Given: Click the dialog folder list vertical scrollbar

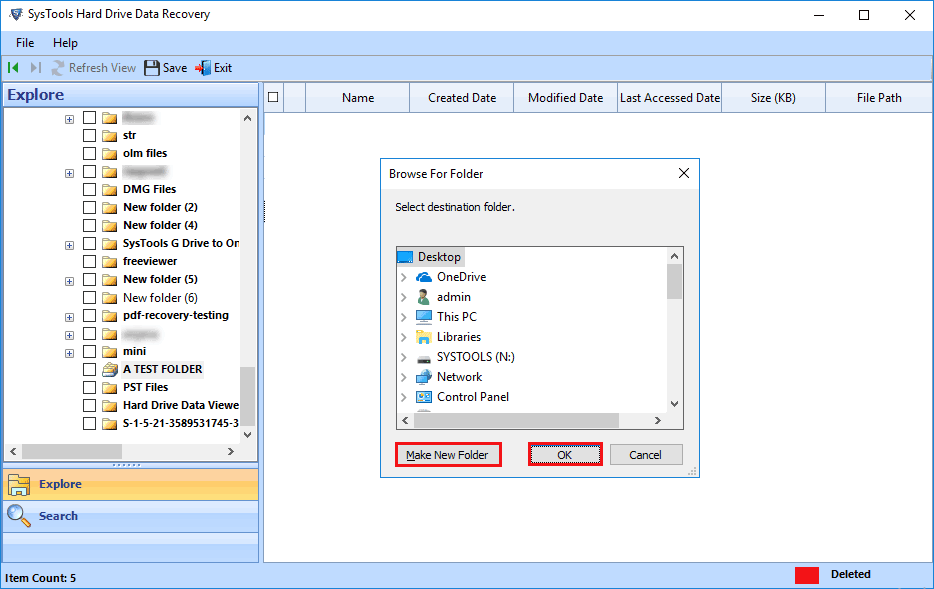Looking at the screenshot, I should click(x=674, y=282).
